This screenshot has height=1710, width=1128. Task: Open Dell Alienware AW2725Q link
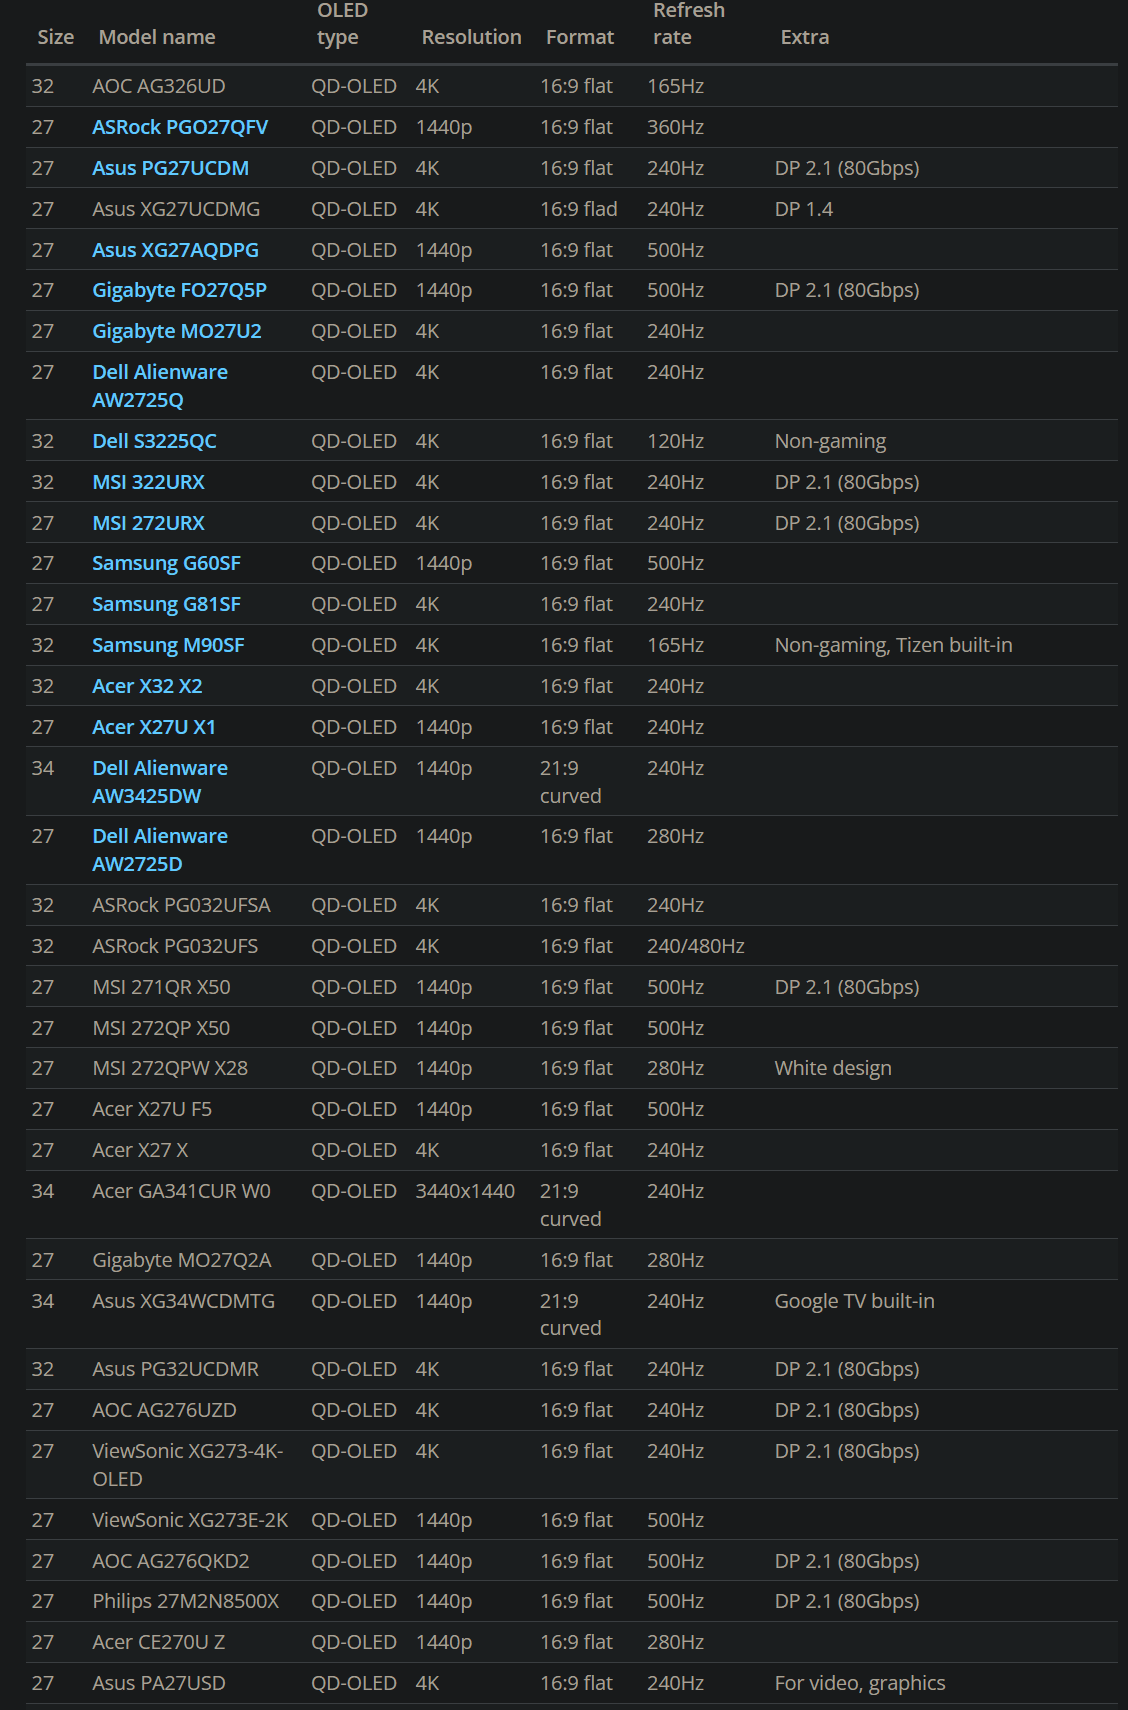point(160,386)
